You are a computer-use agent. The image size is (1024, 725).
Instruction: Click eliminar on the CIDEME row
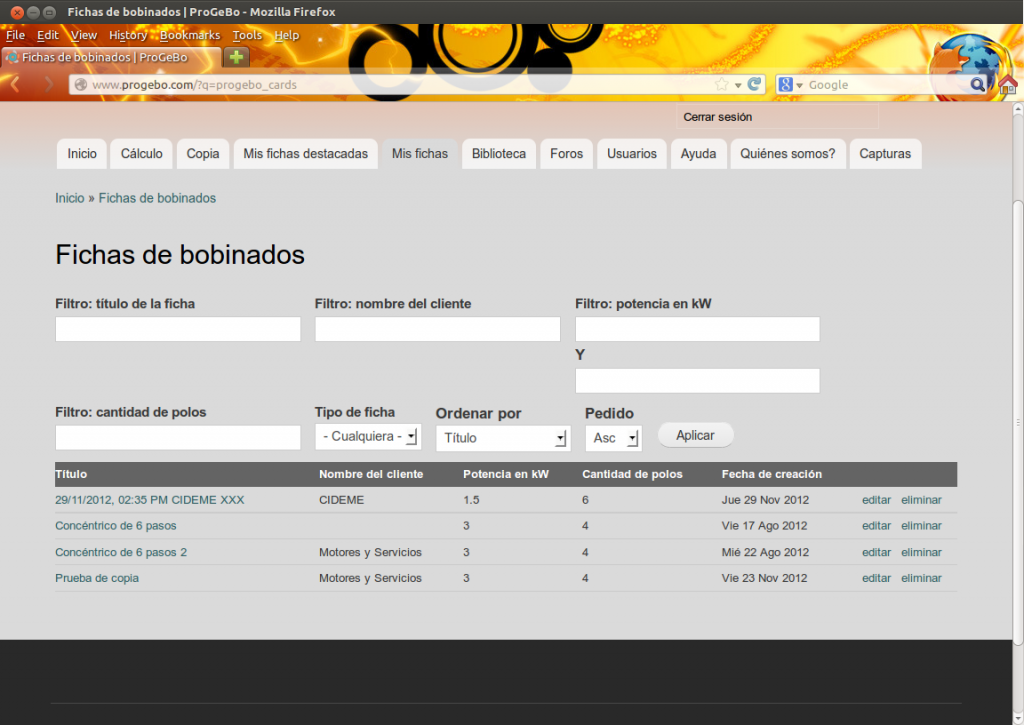pyautogui.click(x=921, y=500)
